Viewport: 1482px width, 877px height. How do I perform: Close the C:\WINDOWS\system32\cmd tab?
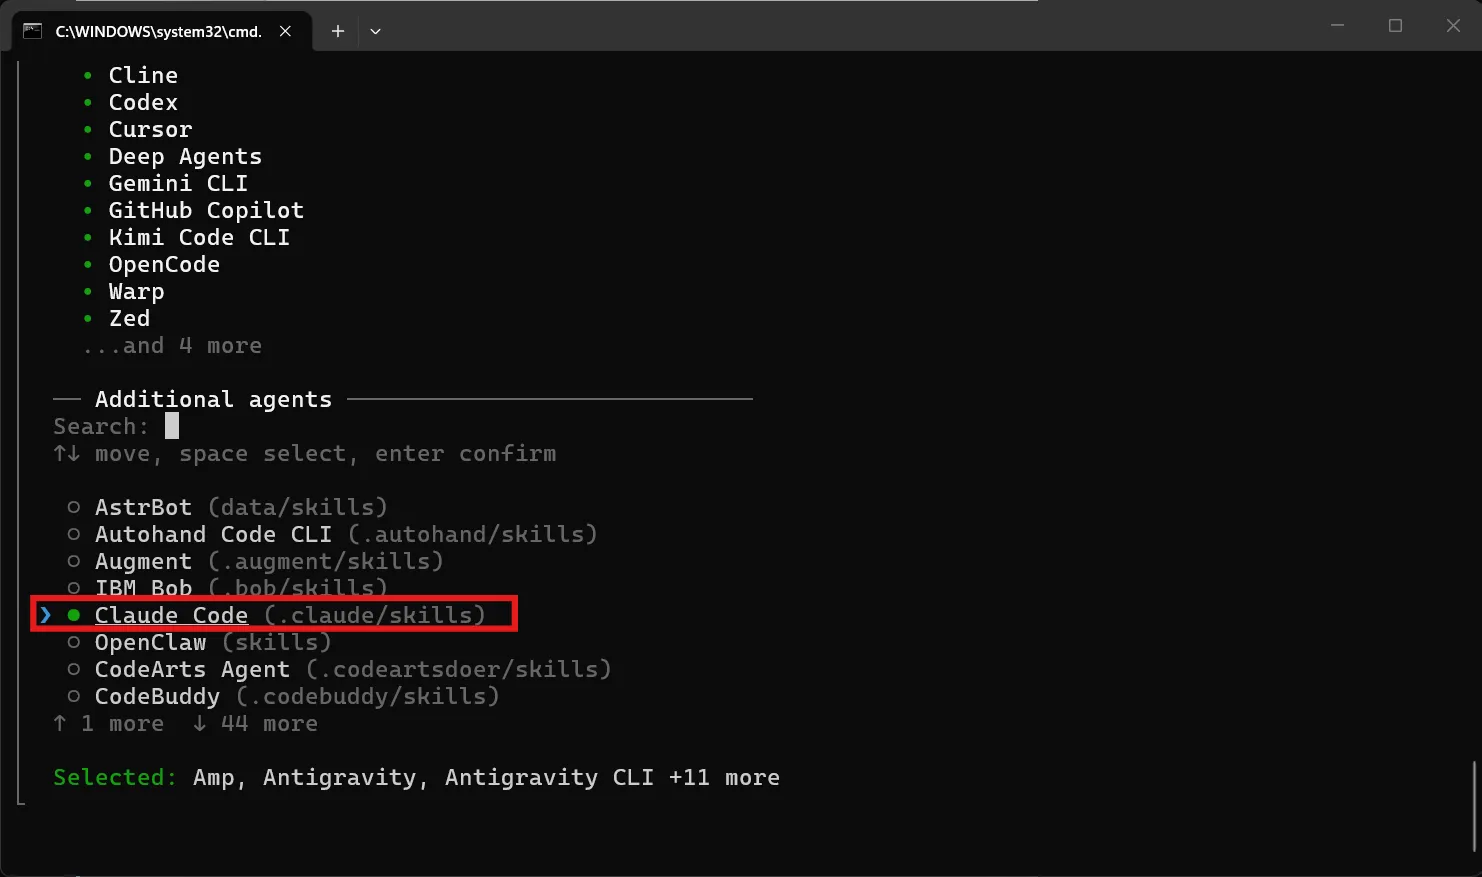click(285, 31)
